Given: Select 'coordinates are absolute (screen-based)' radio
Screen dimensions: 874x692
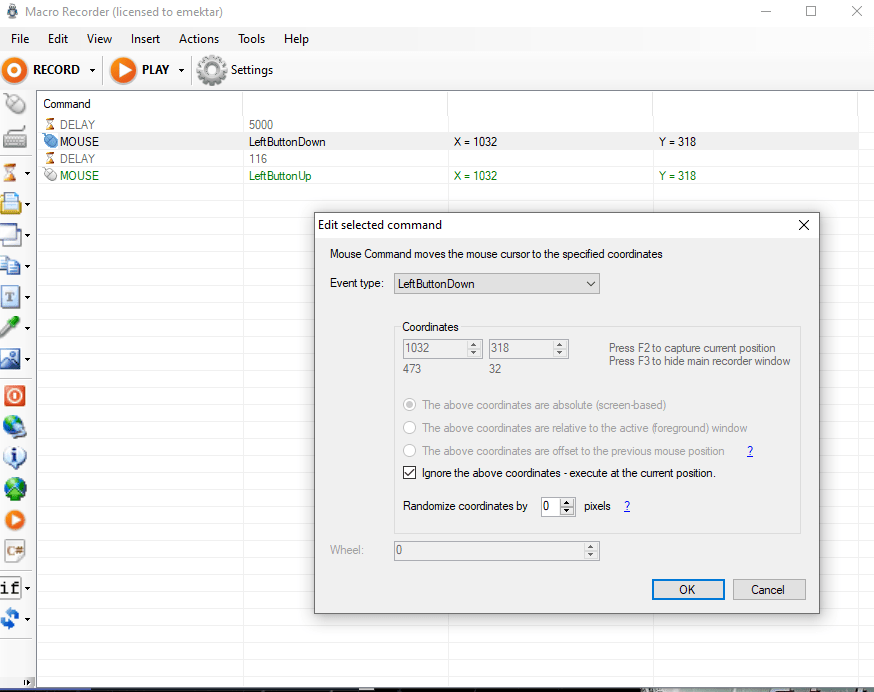Looking at the screenshot, I should pos(410,405).
